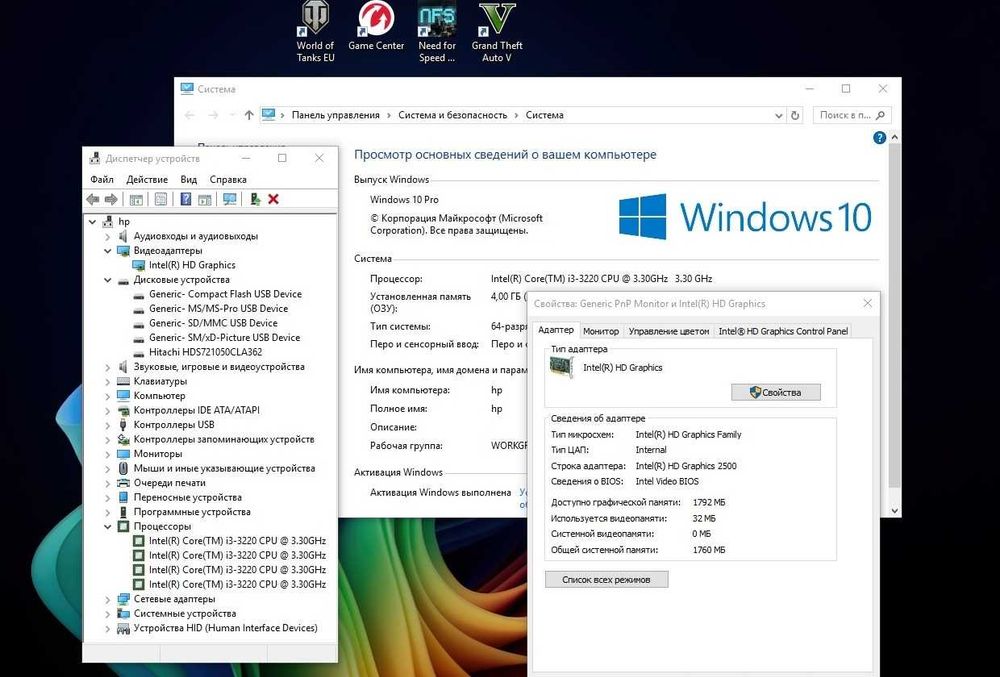Viewport: 1000px width, 677px height.
Task: Click the blue Help toolbar icon
Action: coord(186,200)
